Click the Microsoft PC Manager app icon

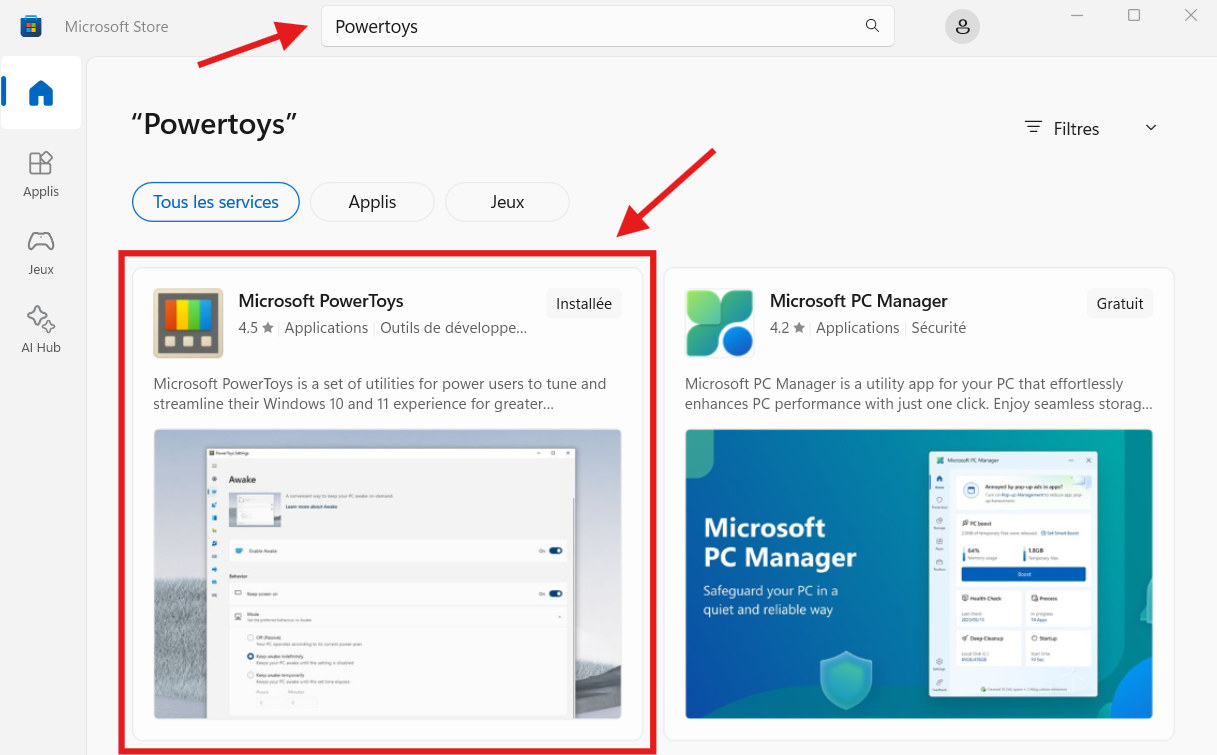pyautogui.click(x=719, y=323)
